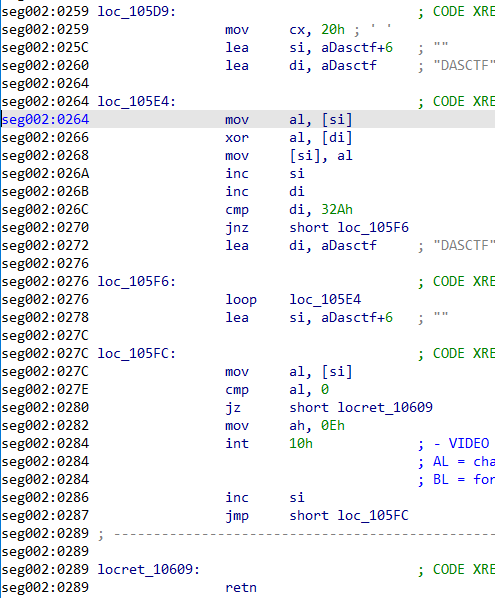Click the loc_105E4 label definition
This screenshot has width=495, height=598.
pyautogui.click(x=137, y=101)
